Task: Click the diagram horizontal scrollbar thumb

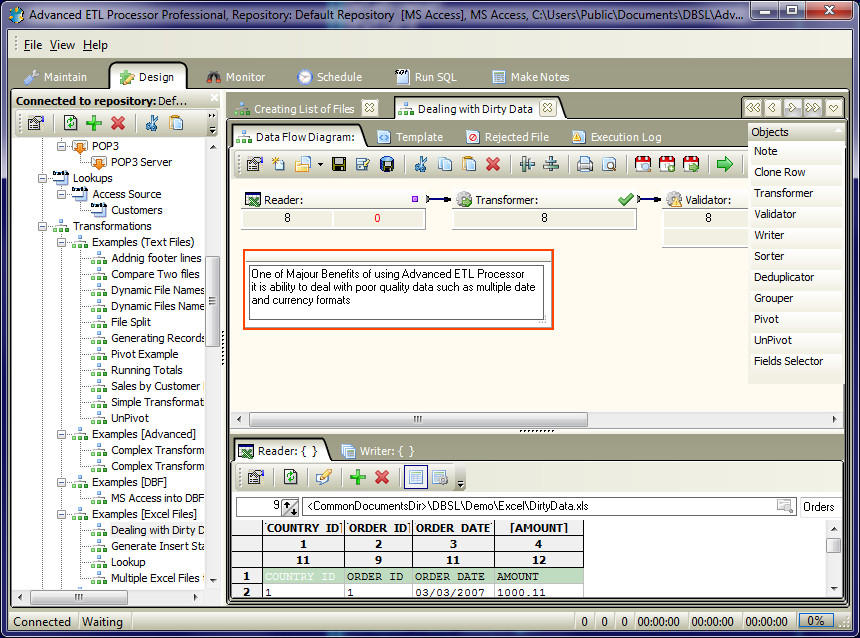Action: (x=418, y=420)
